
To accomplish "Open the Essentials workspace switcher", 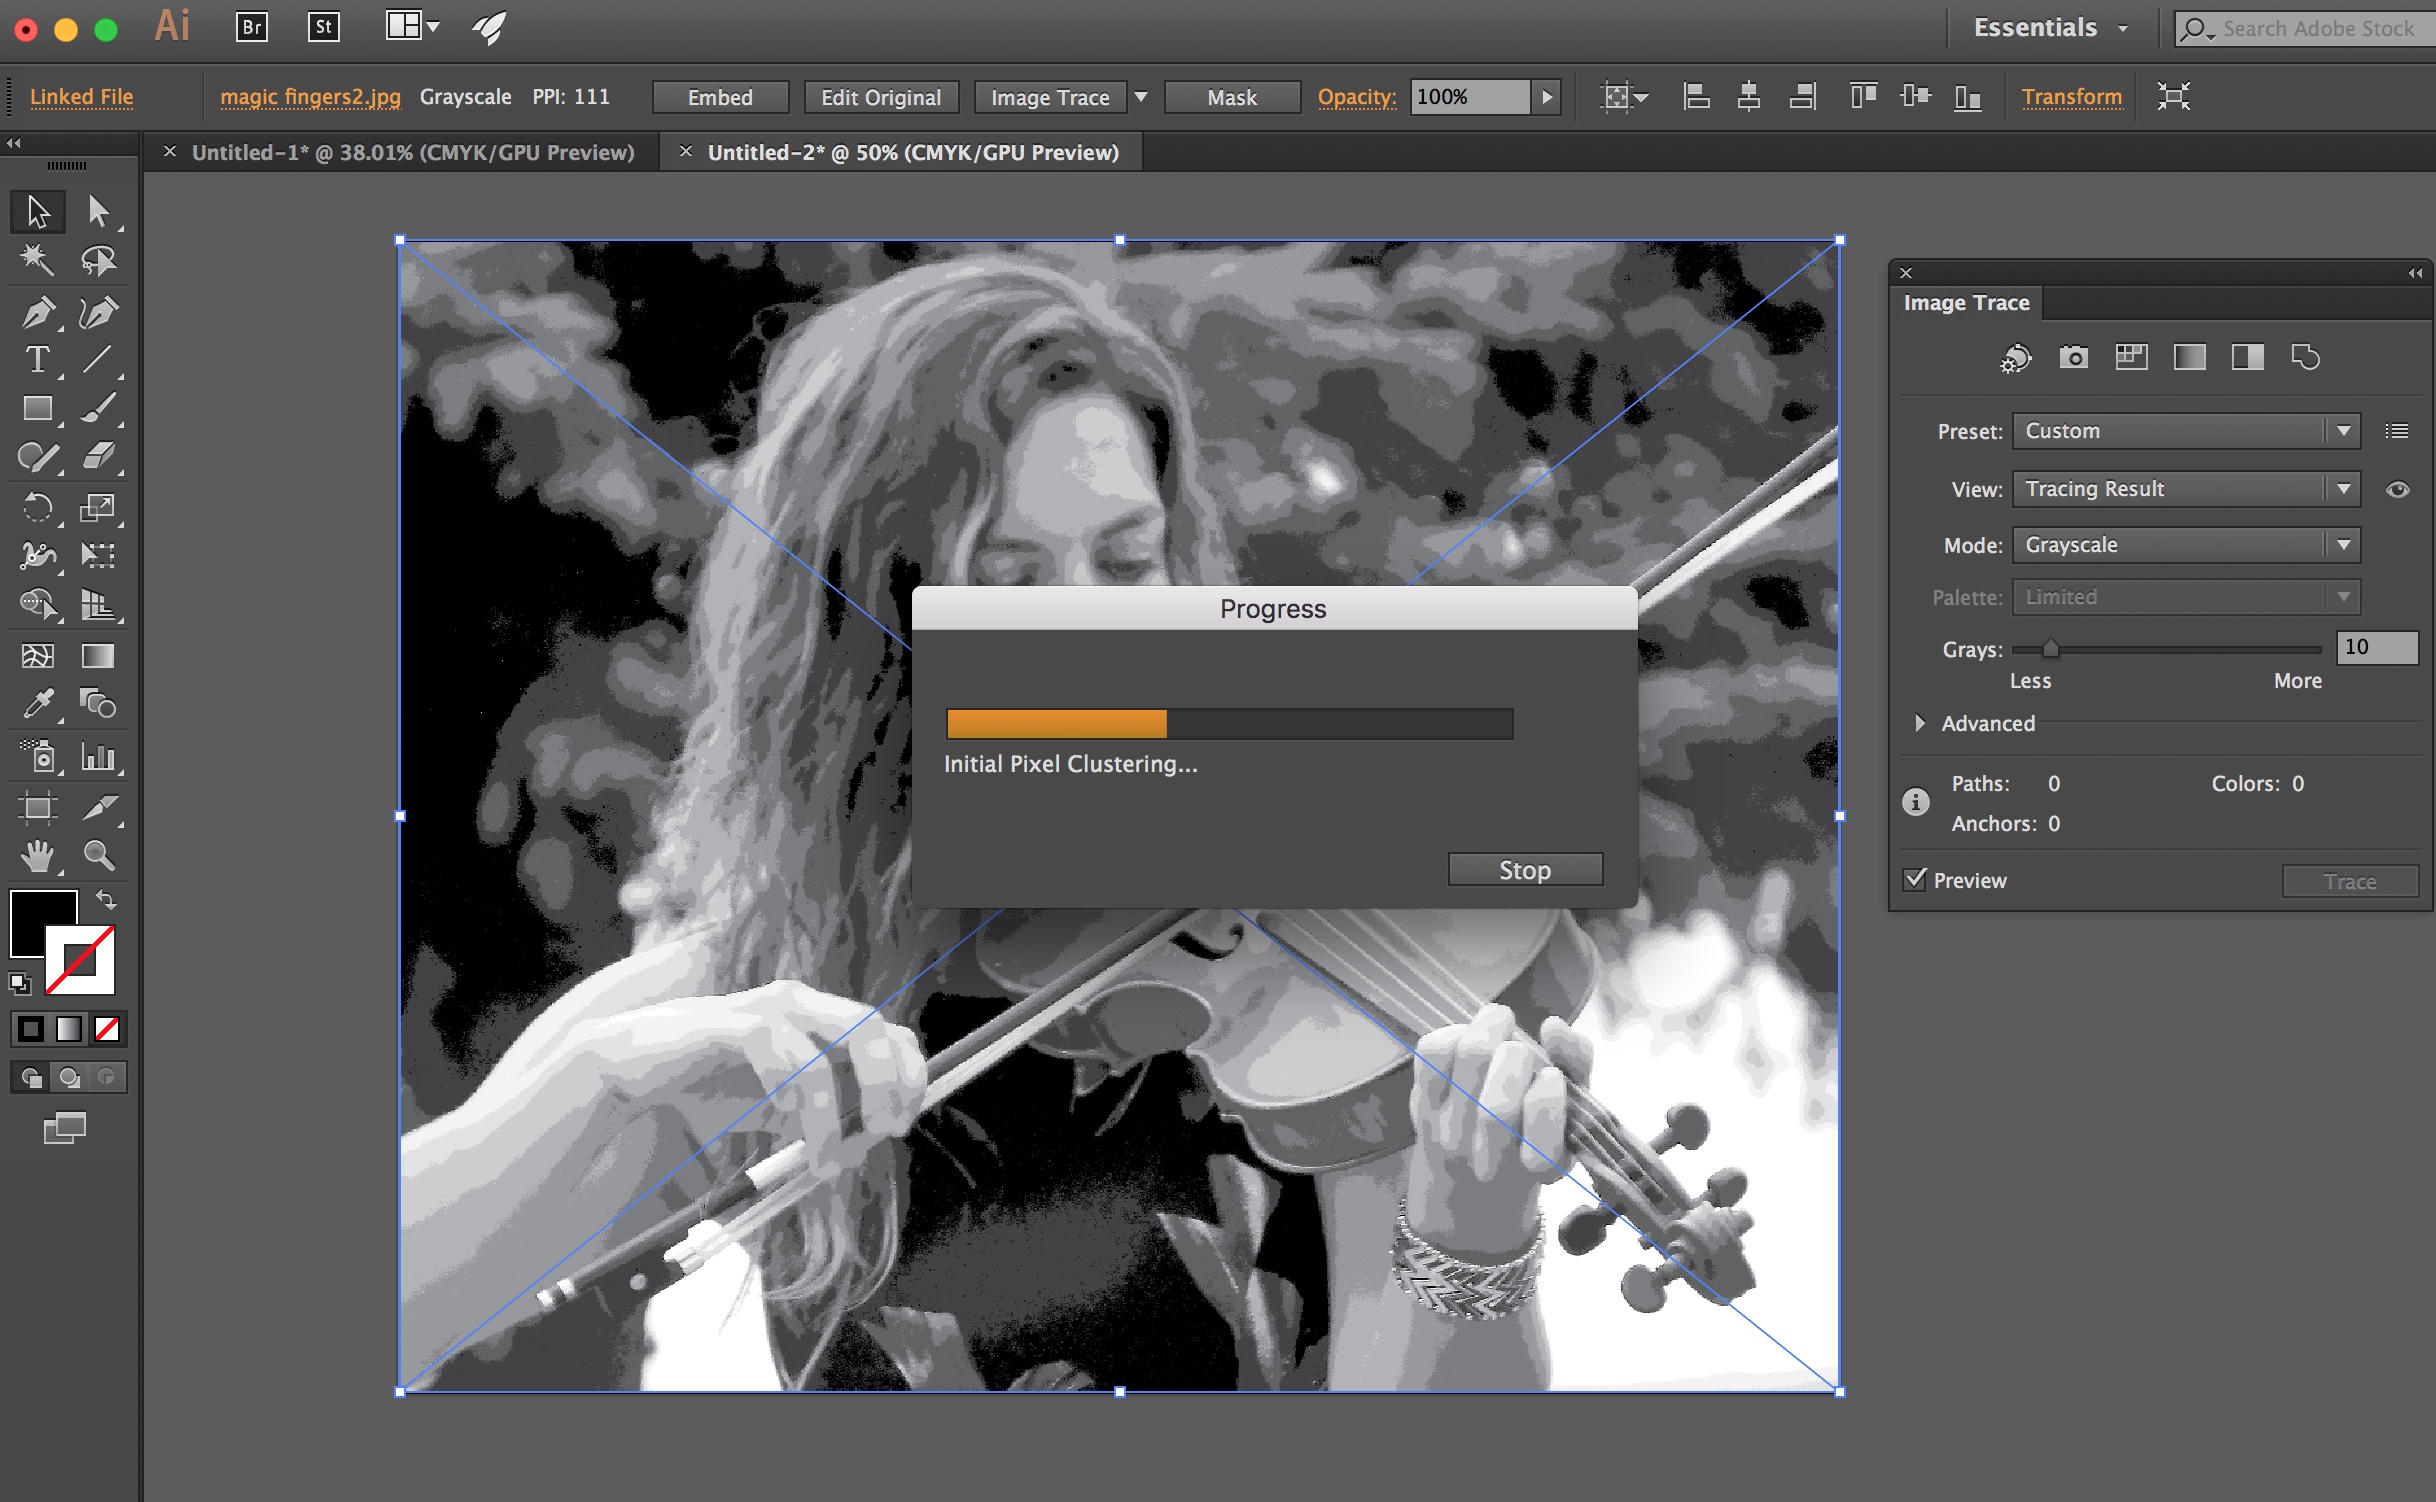I will click(2050, 28).
